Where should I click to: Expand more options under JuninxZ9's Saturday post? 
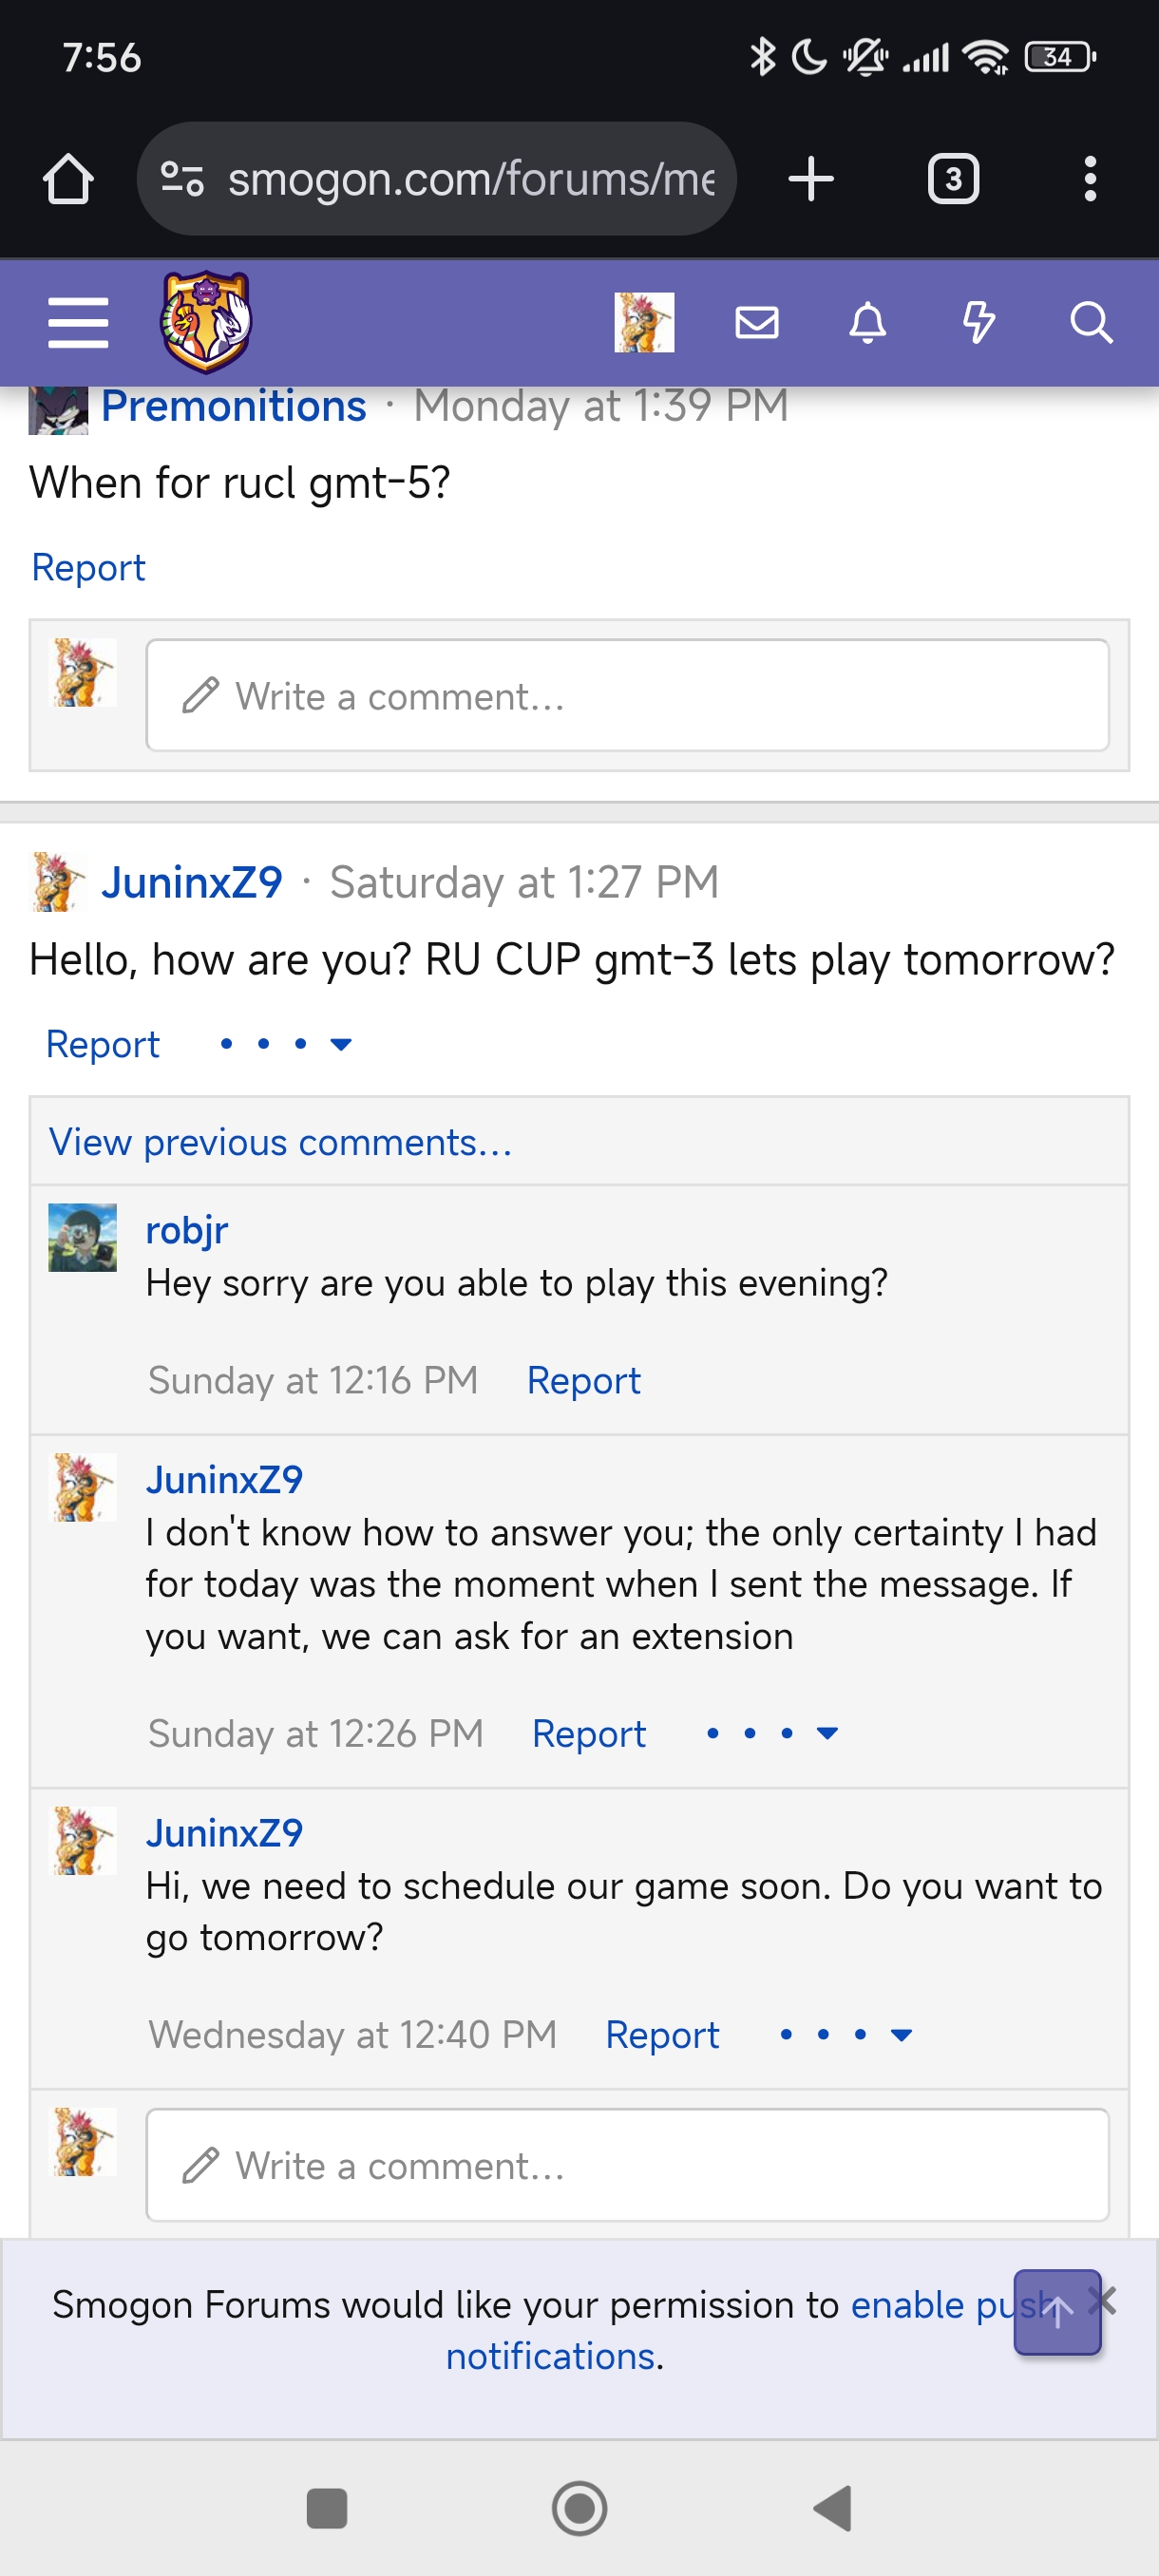[x=285, y=1044]
